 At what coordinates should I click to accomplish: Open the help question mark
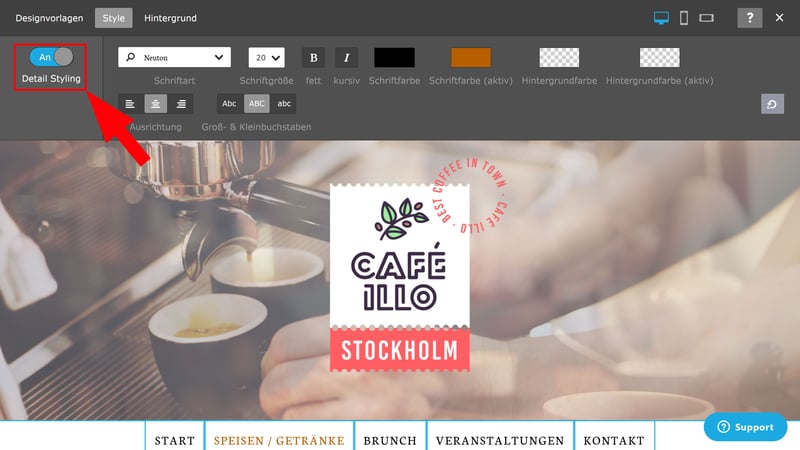point(749,18)
